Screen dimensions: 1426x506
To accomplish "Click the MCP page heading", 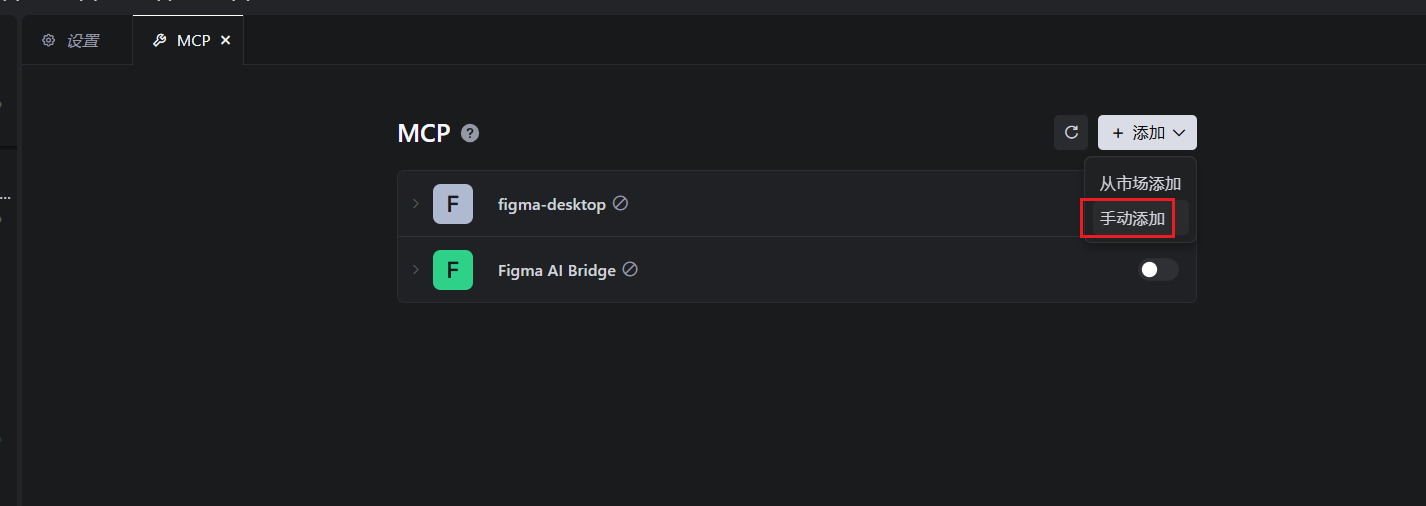I will tap(424, 133).
